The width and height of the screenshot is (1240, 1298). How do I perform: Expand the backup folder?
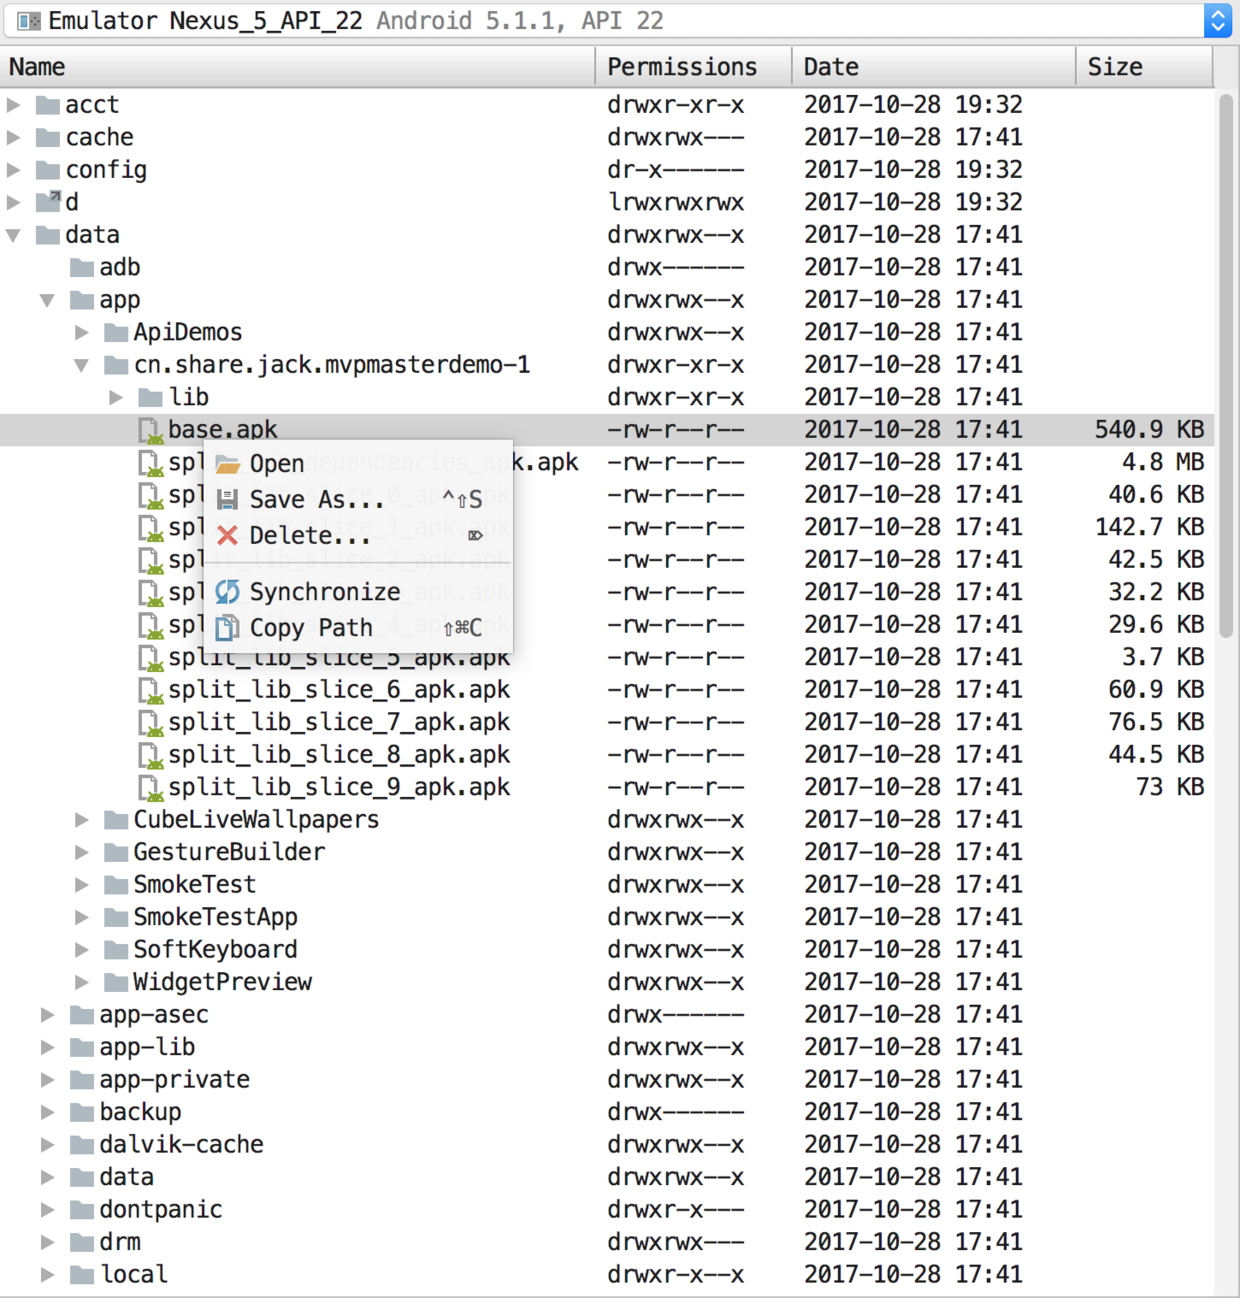[47, 1112]
